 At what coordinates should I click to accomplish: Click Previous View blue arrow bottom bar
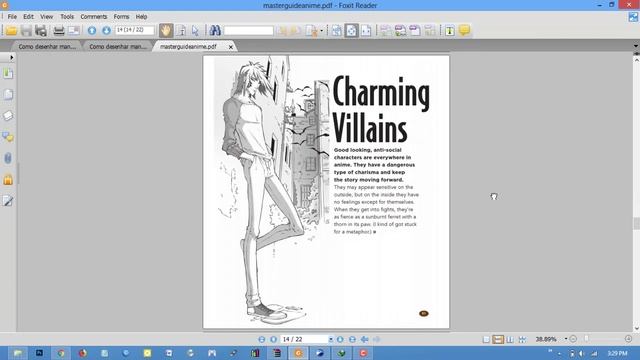pos(364,339)
